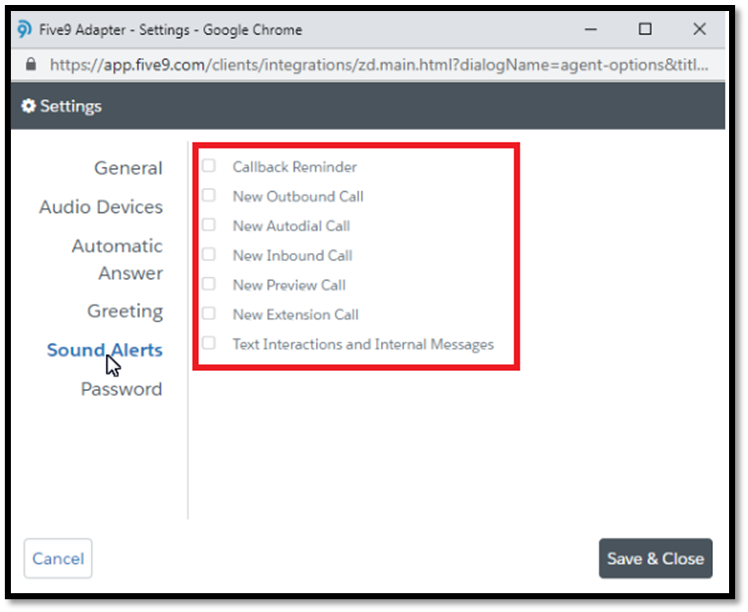
Task: Maximize the Five9 Adapter window
Action: pos(645,30)
